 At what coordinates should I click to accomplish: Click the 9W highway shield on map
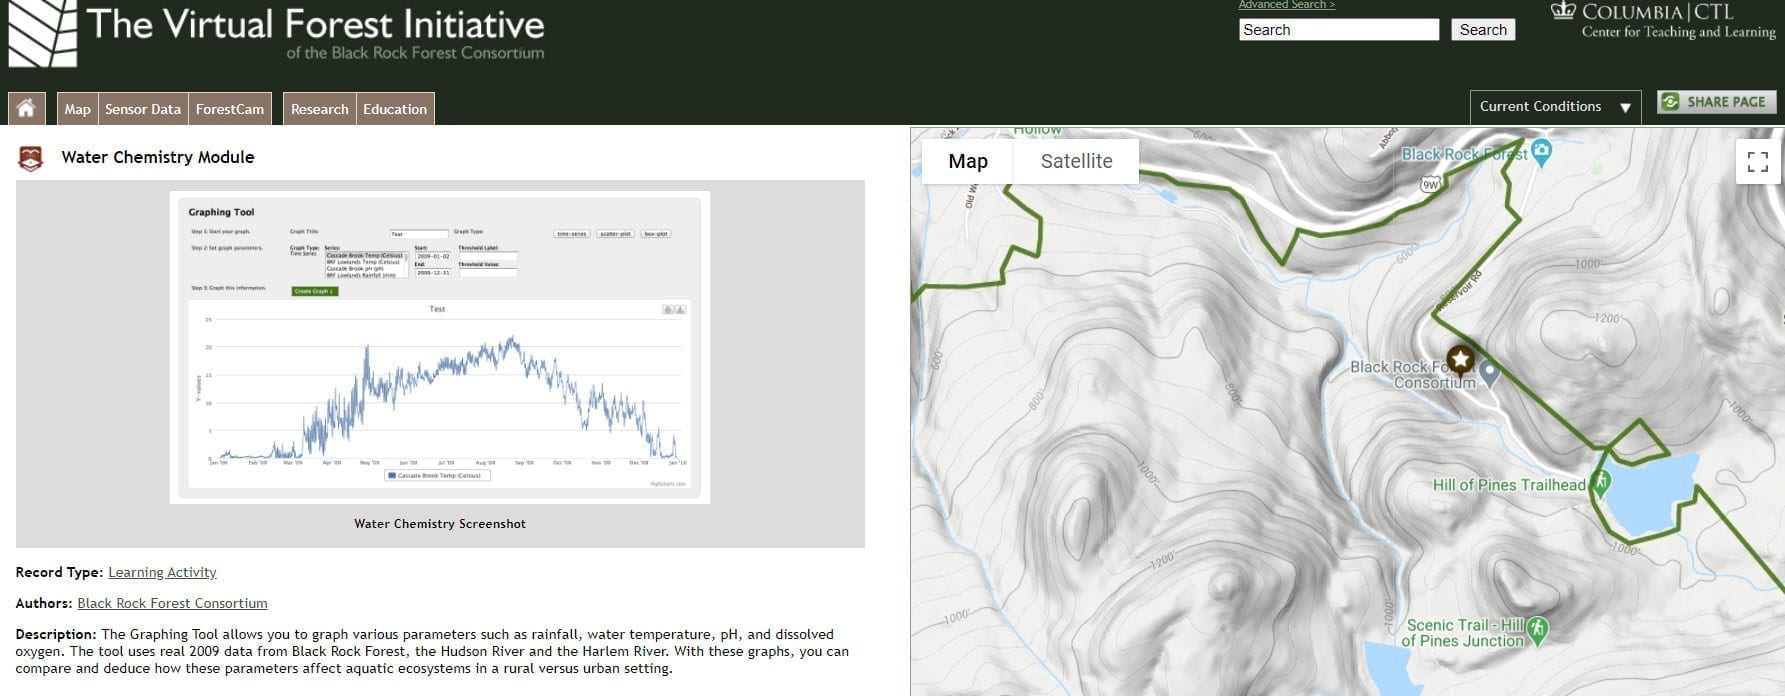point(1430,184)
